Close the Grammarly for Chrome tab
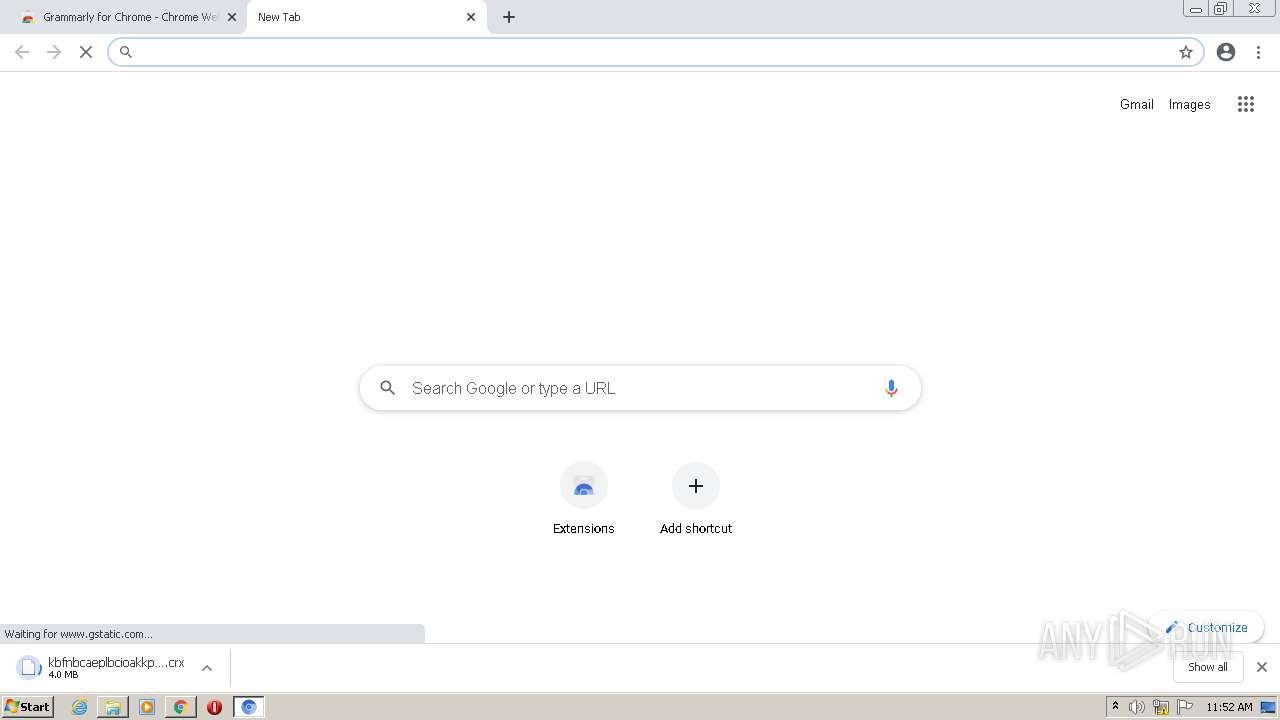Screen dimensions: 1280x720 coord(232,17)
